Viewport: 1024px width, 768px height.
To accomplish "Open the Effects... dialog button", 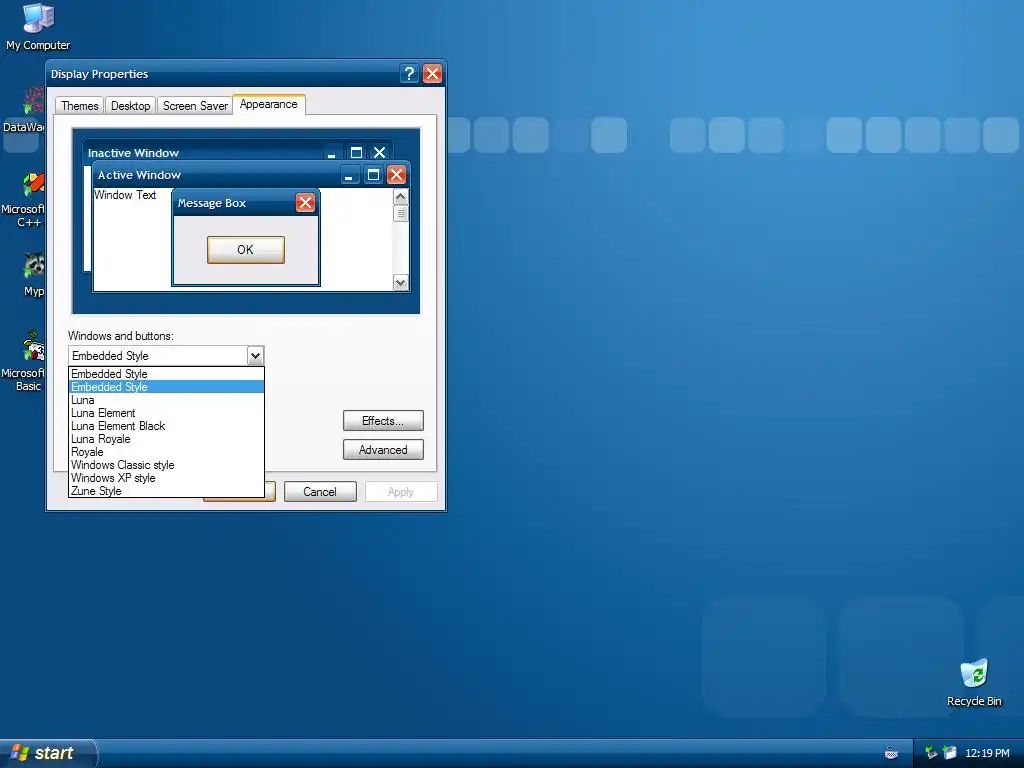I will point(383,421).
